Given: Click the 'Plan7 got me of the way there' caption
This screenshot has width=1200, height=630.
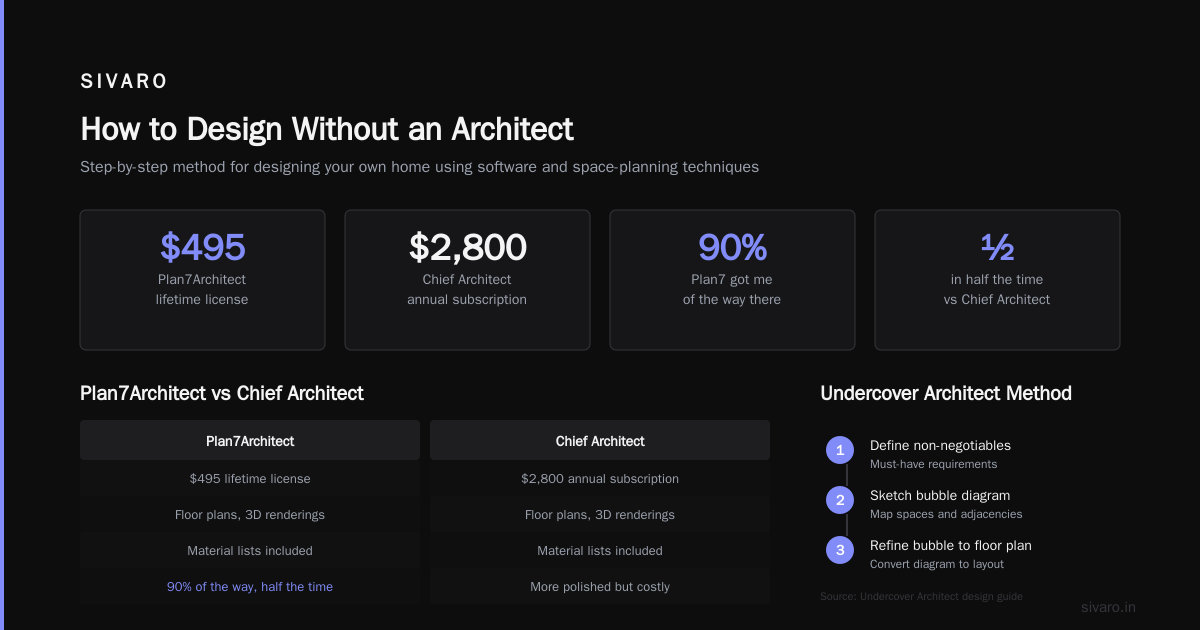Looking at the screenshot, I should point(732,289).
